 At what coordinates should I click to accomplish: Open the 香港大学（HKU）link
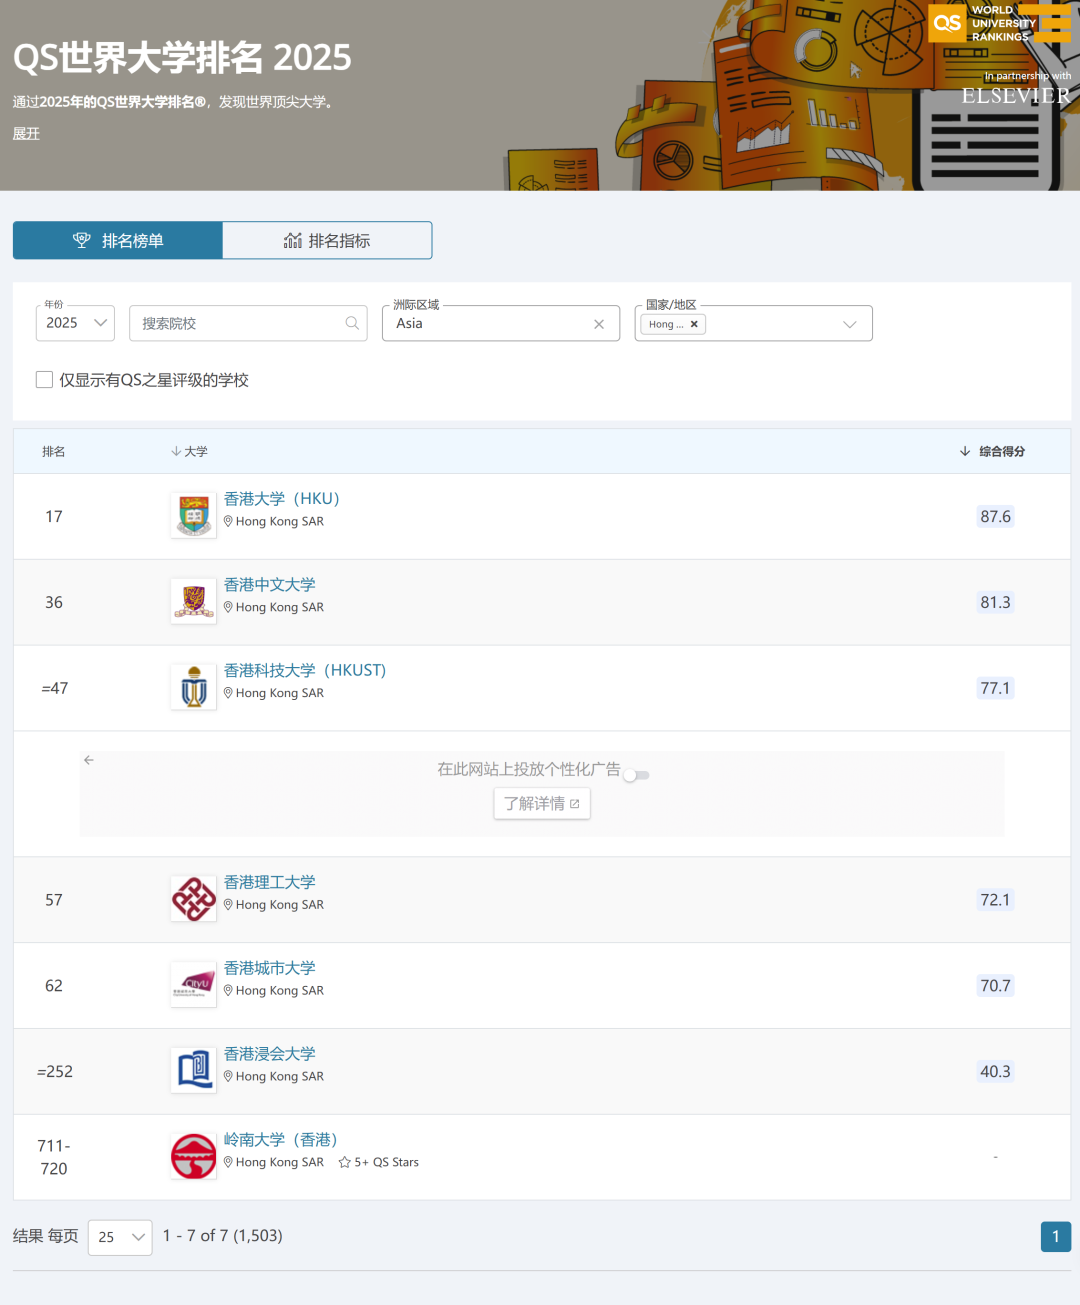click(x=282, y=499)
